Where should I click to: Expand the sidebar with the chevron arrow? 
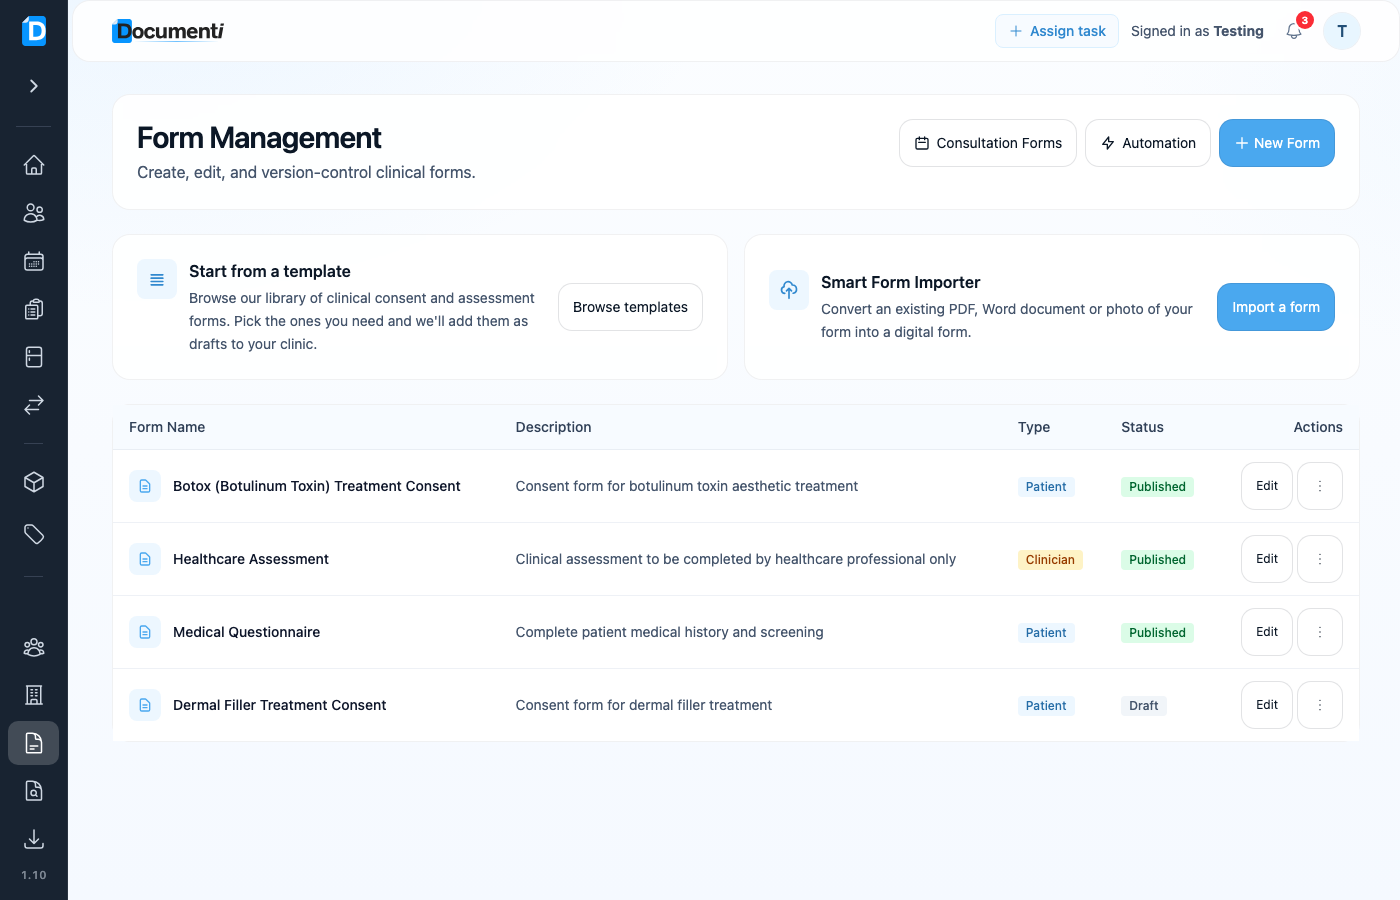pyautogui.click(x=34, y=86)
